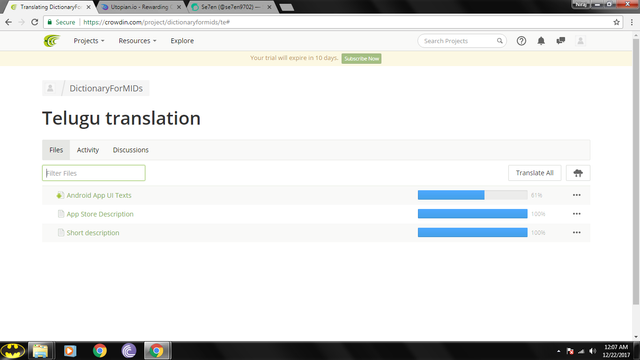Open options menu for Android App UI Texts
The width and height of the screenshot is (640, 360).
(576, 195)
